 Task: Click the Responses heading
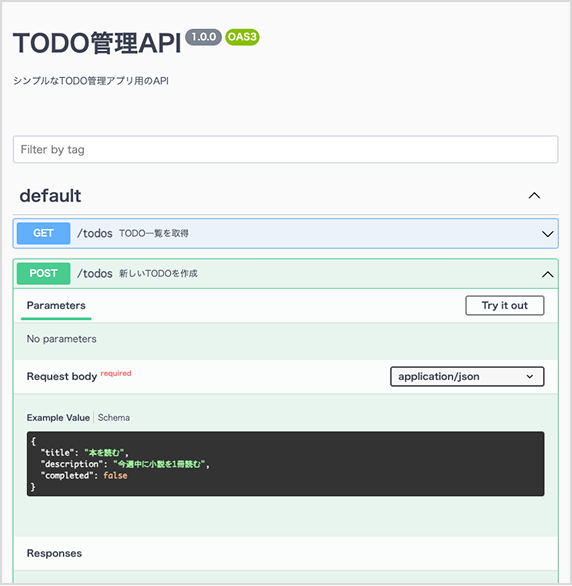tap(54, 553)
